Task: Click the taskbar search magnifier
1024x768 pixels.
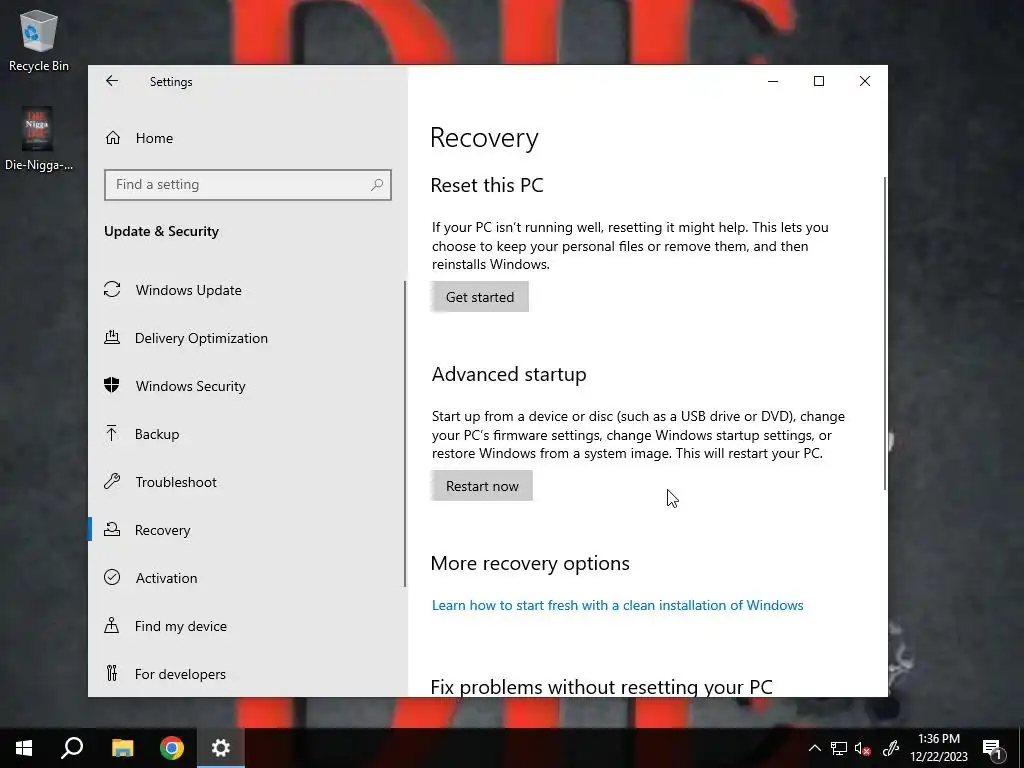Action: [x=72, y=748]
